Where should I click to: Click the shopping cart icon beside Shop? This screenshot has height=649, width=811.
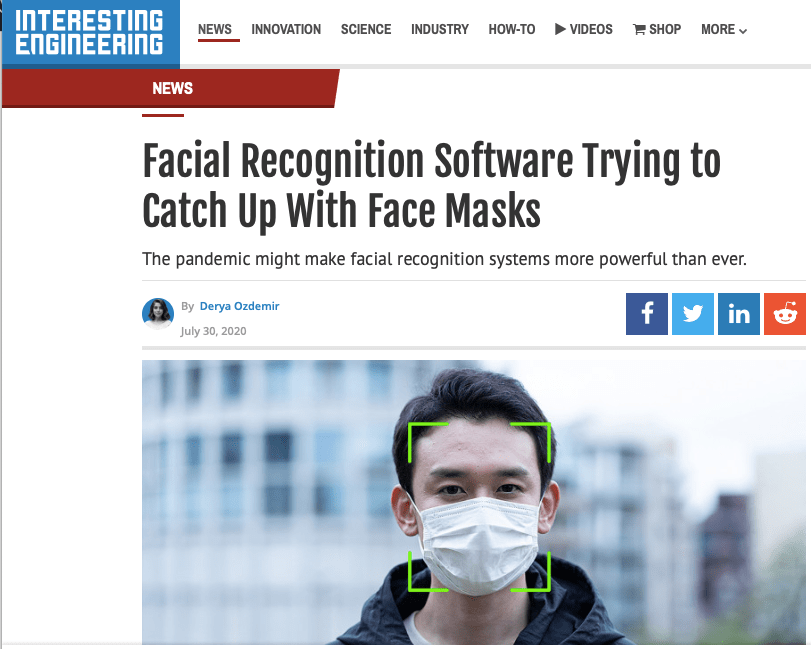point(639,29)
